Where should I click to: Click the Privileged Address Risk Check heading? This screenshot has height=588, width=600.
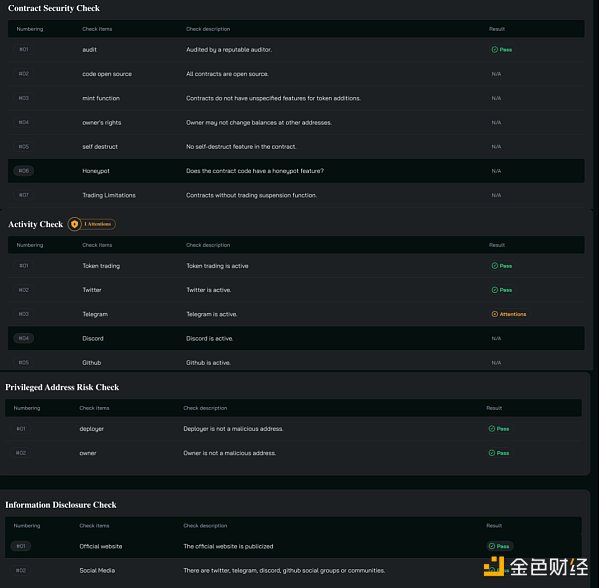(62, 387)
